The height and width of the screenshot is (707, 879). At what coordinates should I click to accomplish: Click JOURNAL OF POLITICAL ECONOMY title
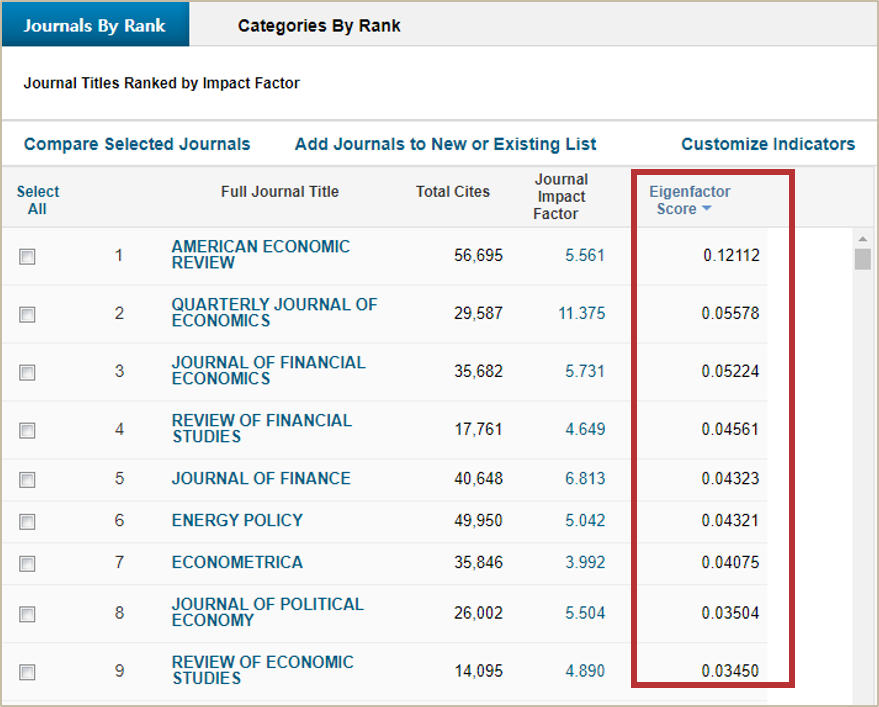(x=267, y=612)
